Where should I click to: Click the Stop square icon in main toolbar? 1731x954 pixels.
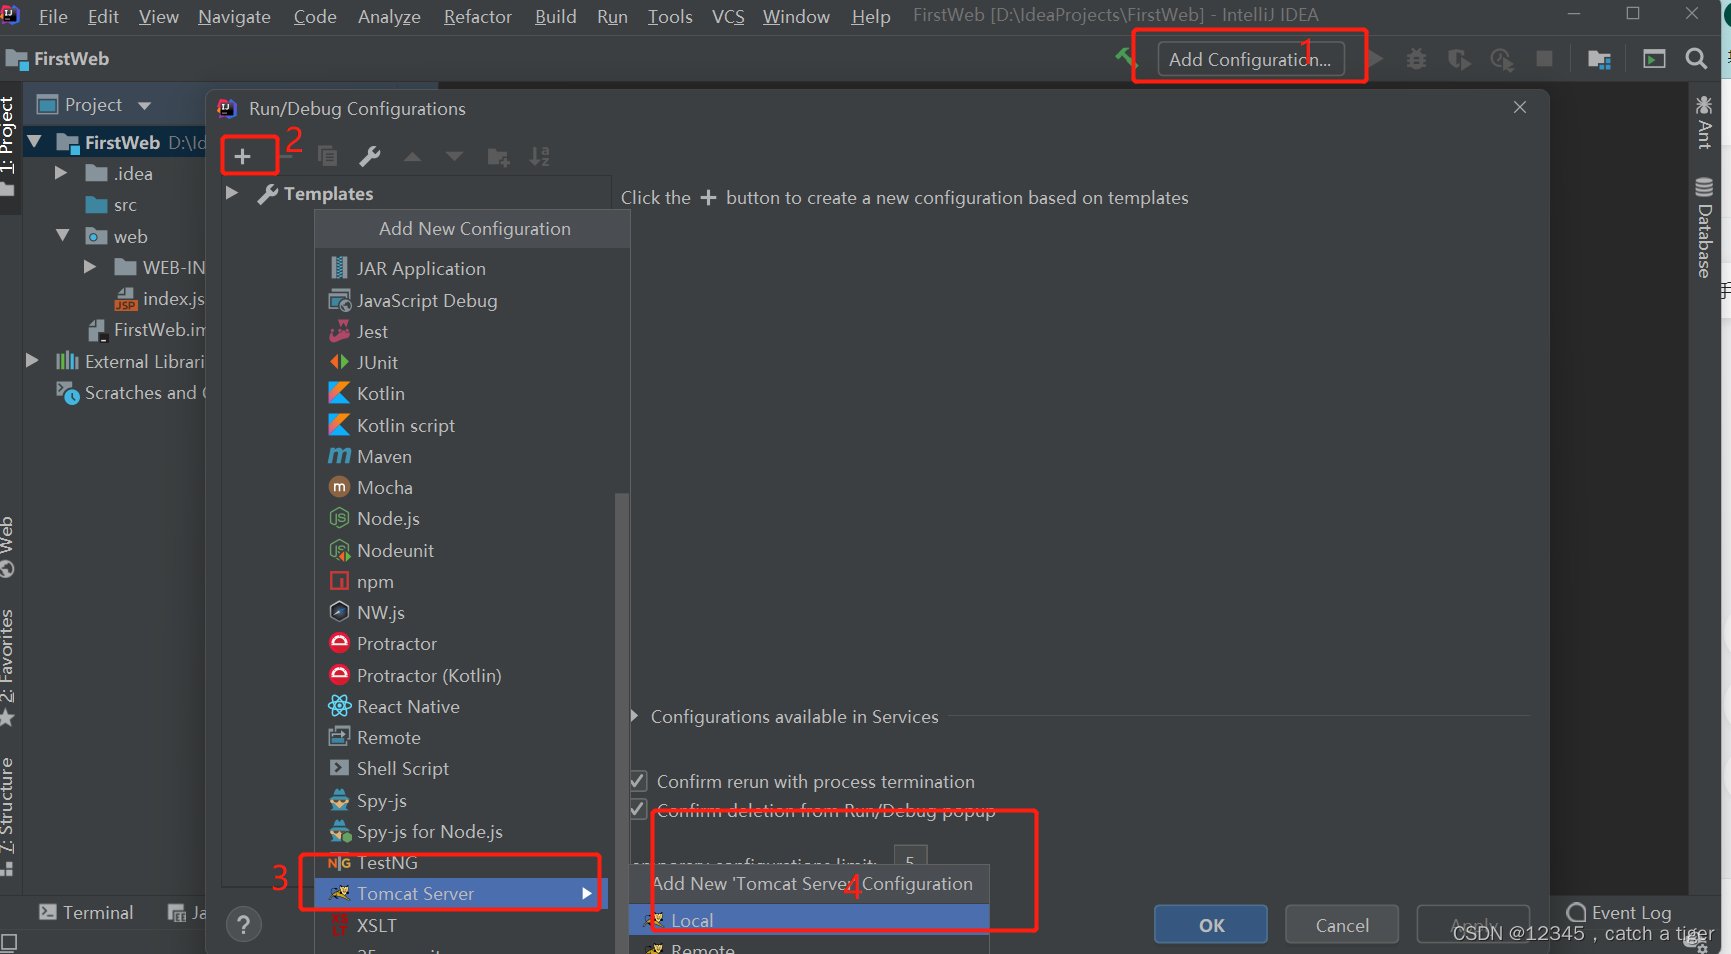coord(1544,59)
